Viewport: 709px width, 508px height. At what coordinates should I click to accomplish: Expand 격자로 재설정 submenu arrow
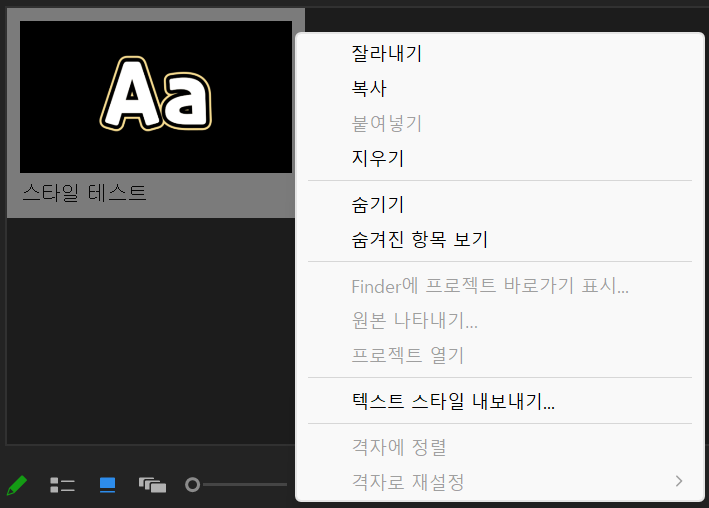tap(679, 481)
